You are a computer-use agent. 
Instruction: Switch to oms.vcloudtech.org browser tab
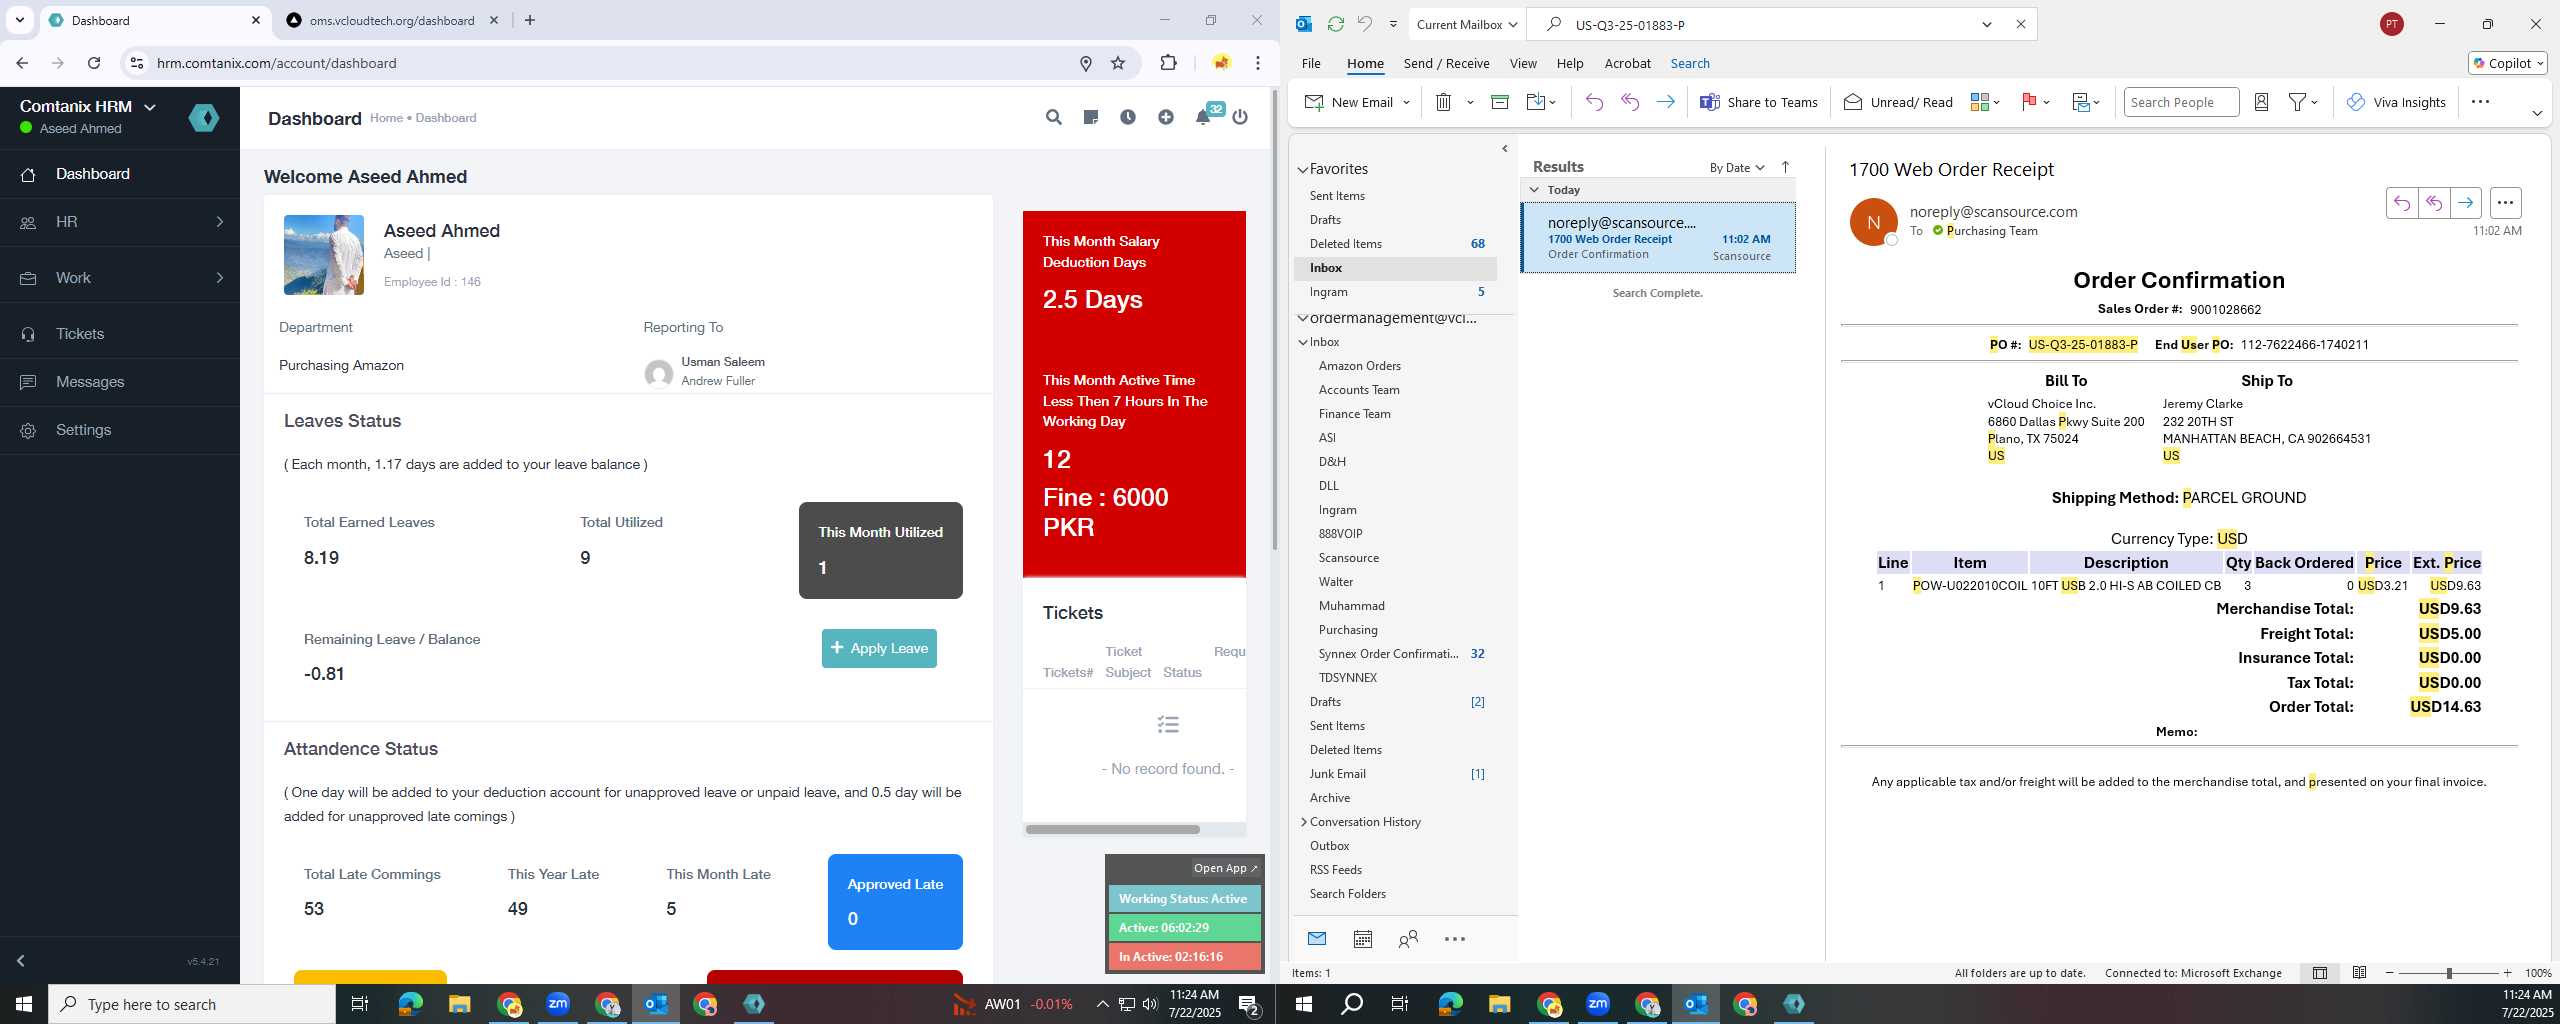point(391,20)
